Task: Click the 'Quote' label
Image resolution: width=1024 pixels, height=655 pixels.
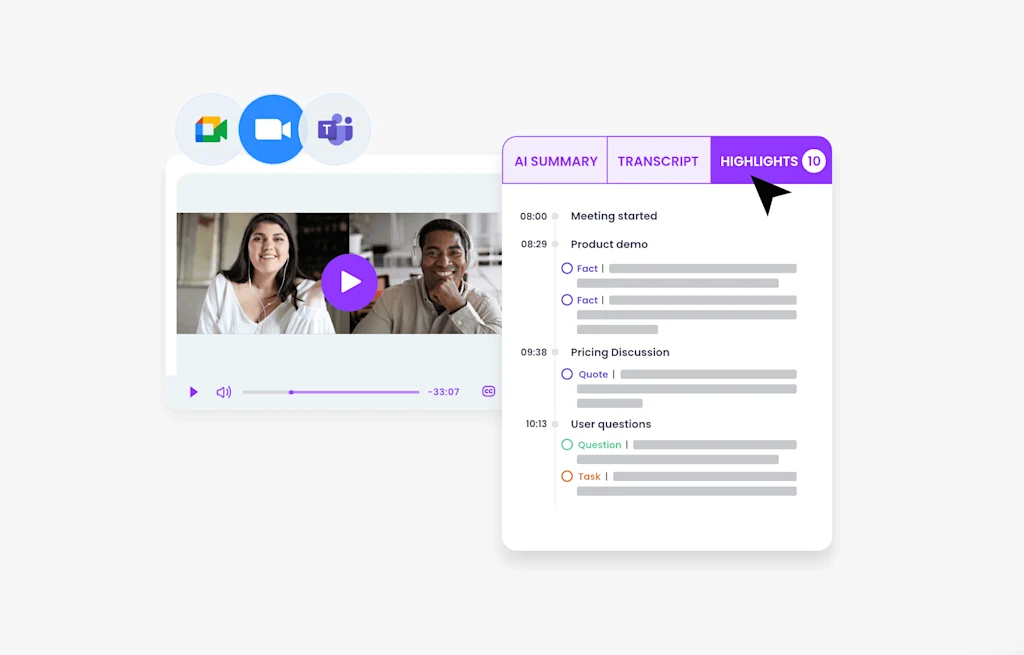Action: 593,374
